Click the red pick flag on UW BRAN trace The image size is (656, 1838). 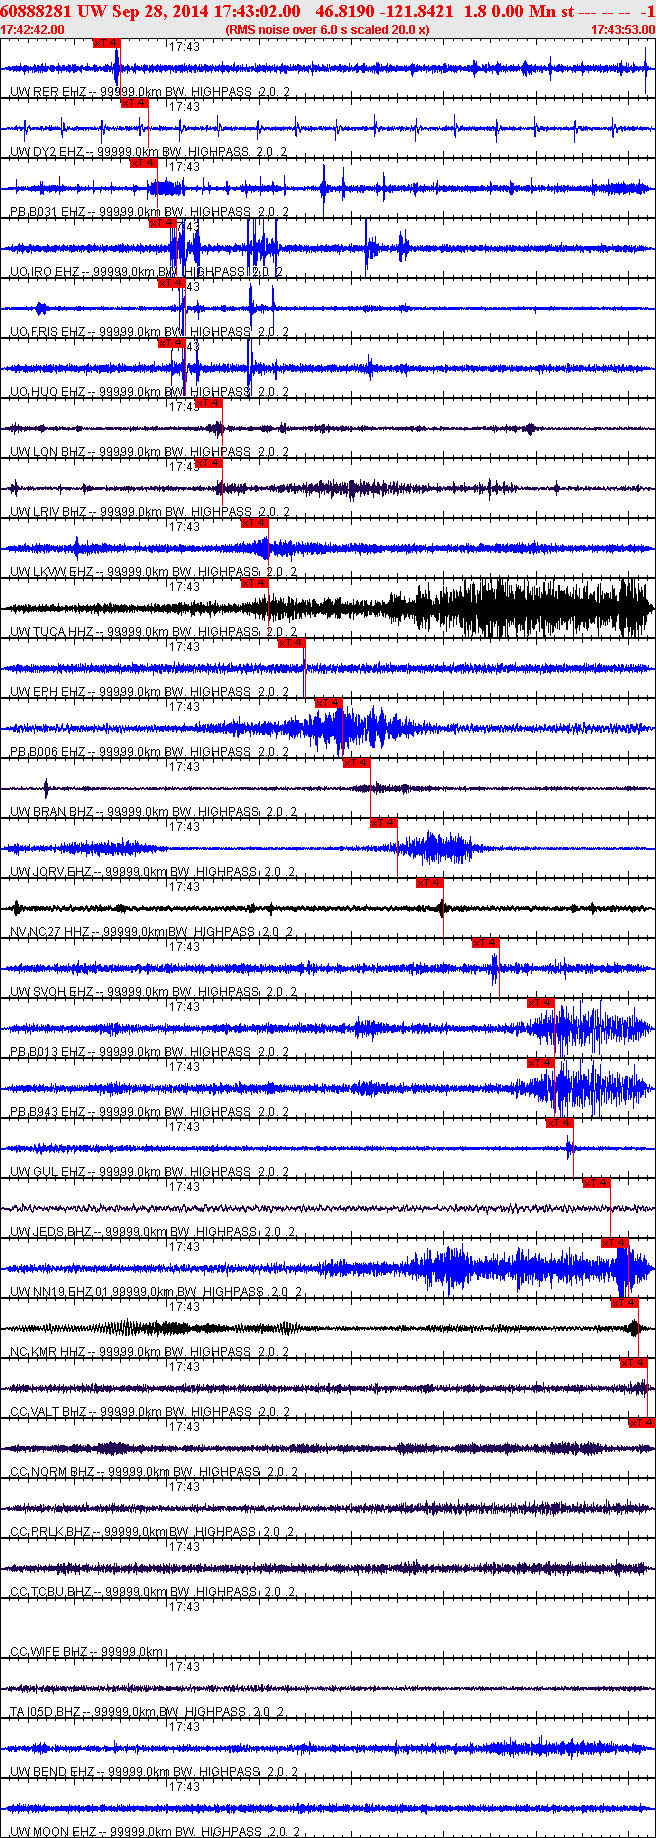356,763
